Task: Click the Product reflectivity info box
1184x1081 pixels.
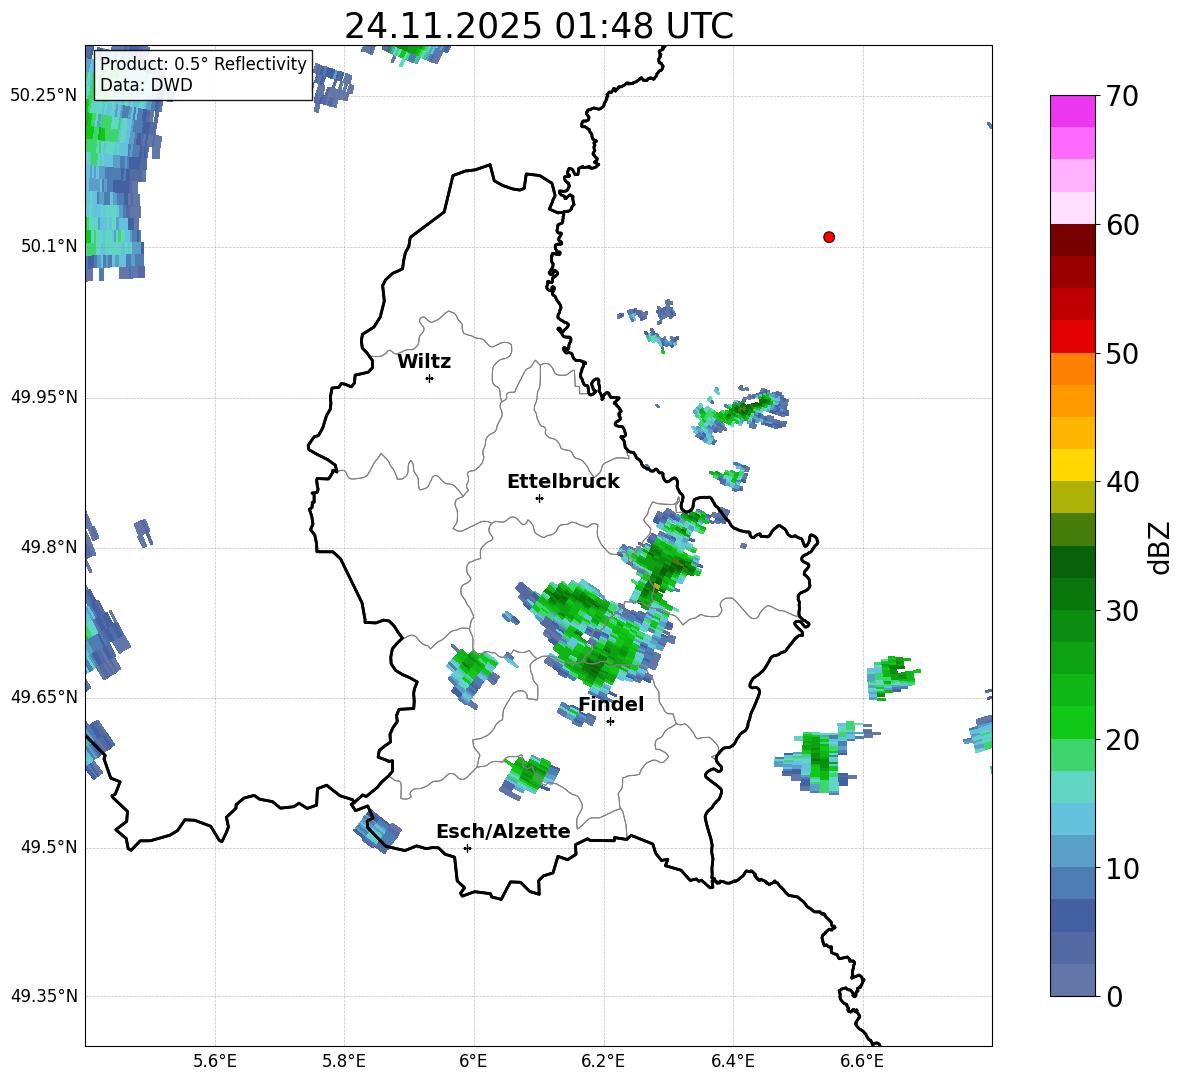Action: click(x=203, y=74)
